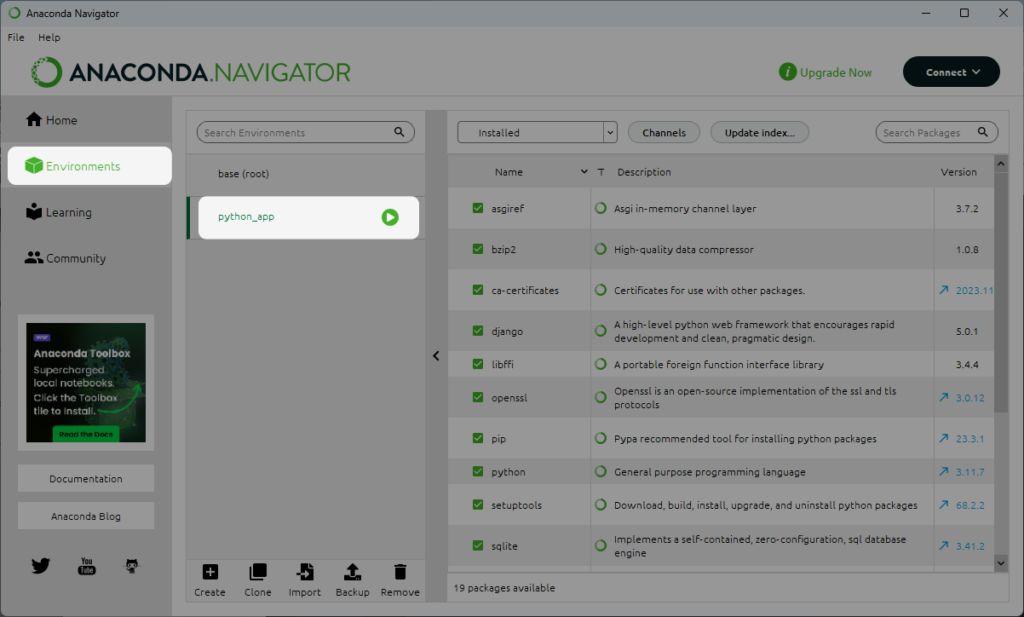Click Read the Docs in Toolbox ad

[86, 434]
